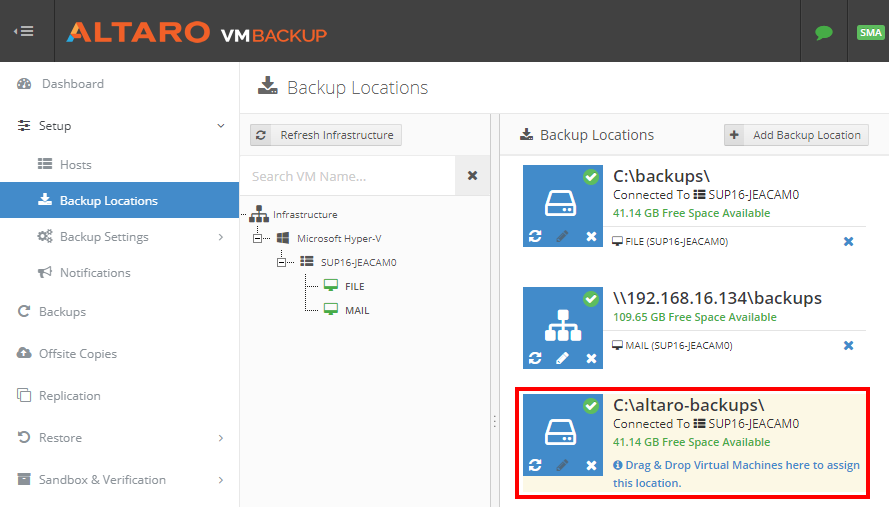Click the C:\altaro-backups\ drive icon
The image size is (889, 507).
click(561, 432)
